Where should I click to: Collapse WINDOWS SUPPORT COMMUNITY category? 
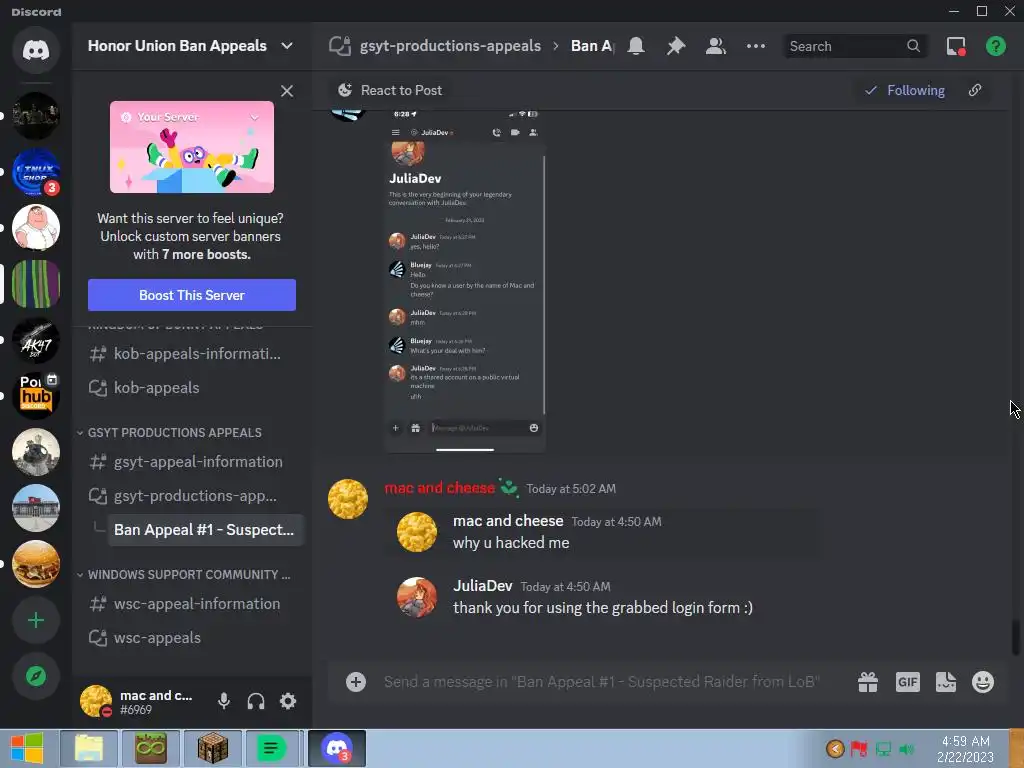click(x=184, y=575)
